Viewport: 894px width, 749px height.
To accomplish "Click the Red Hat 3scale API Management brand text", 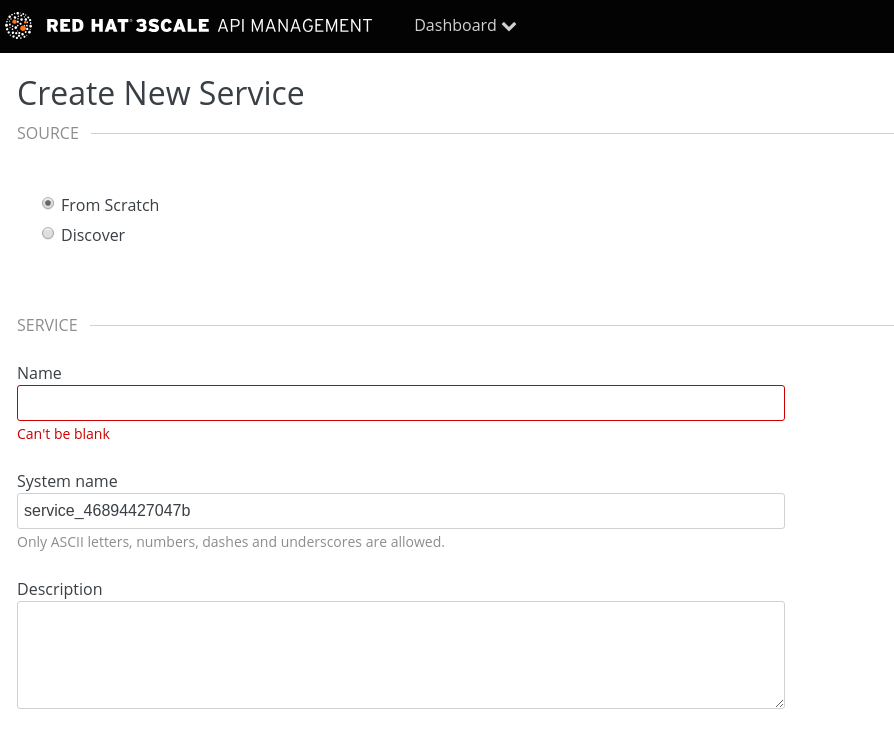I will pos(209,26).
